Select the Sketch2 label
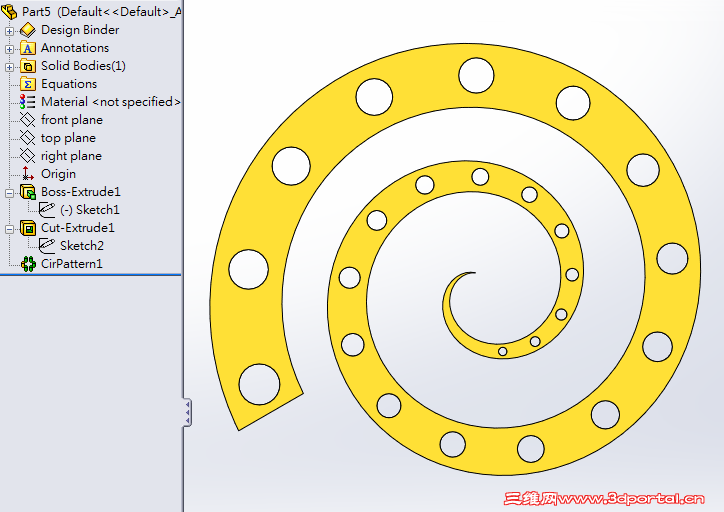Viewport: 724px width, 512px height. point(82,246)
